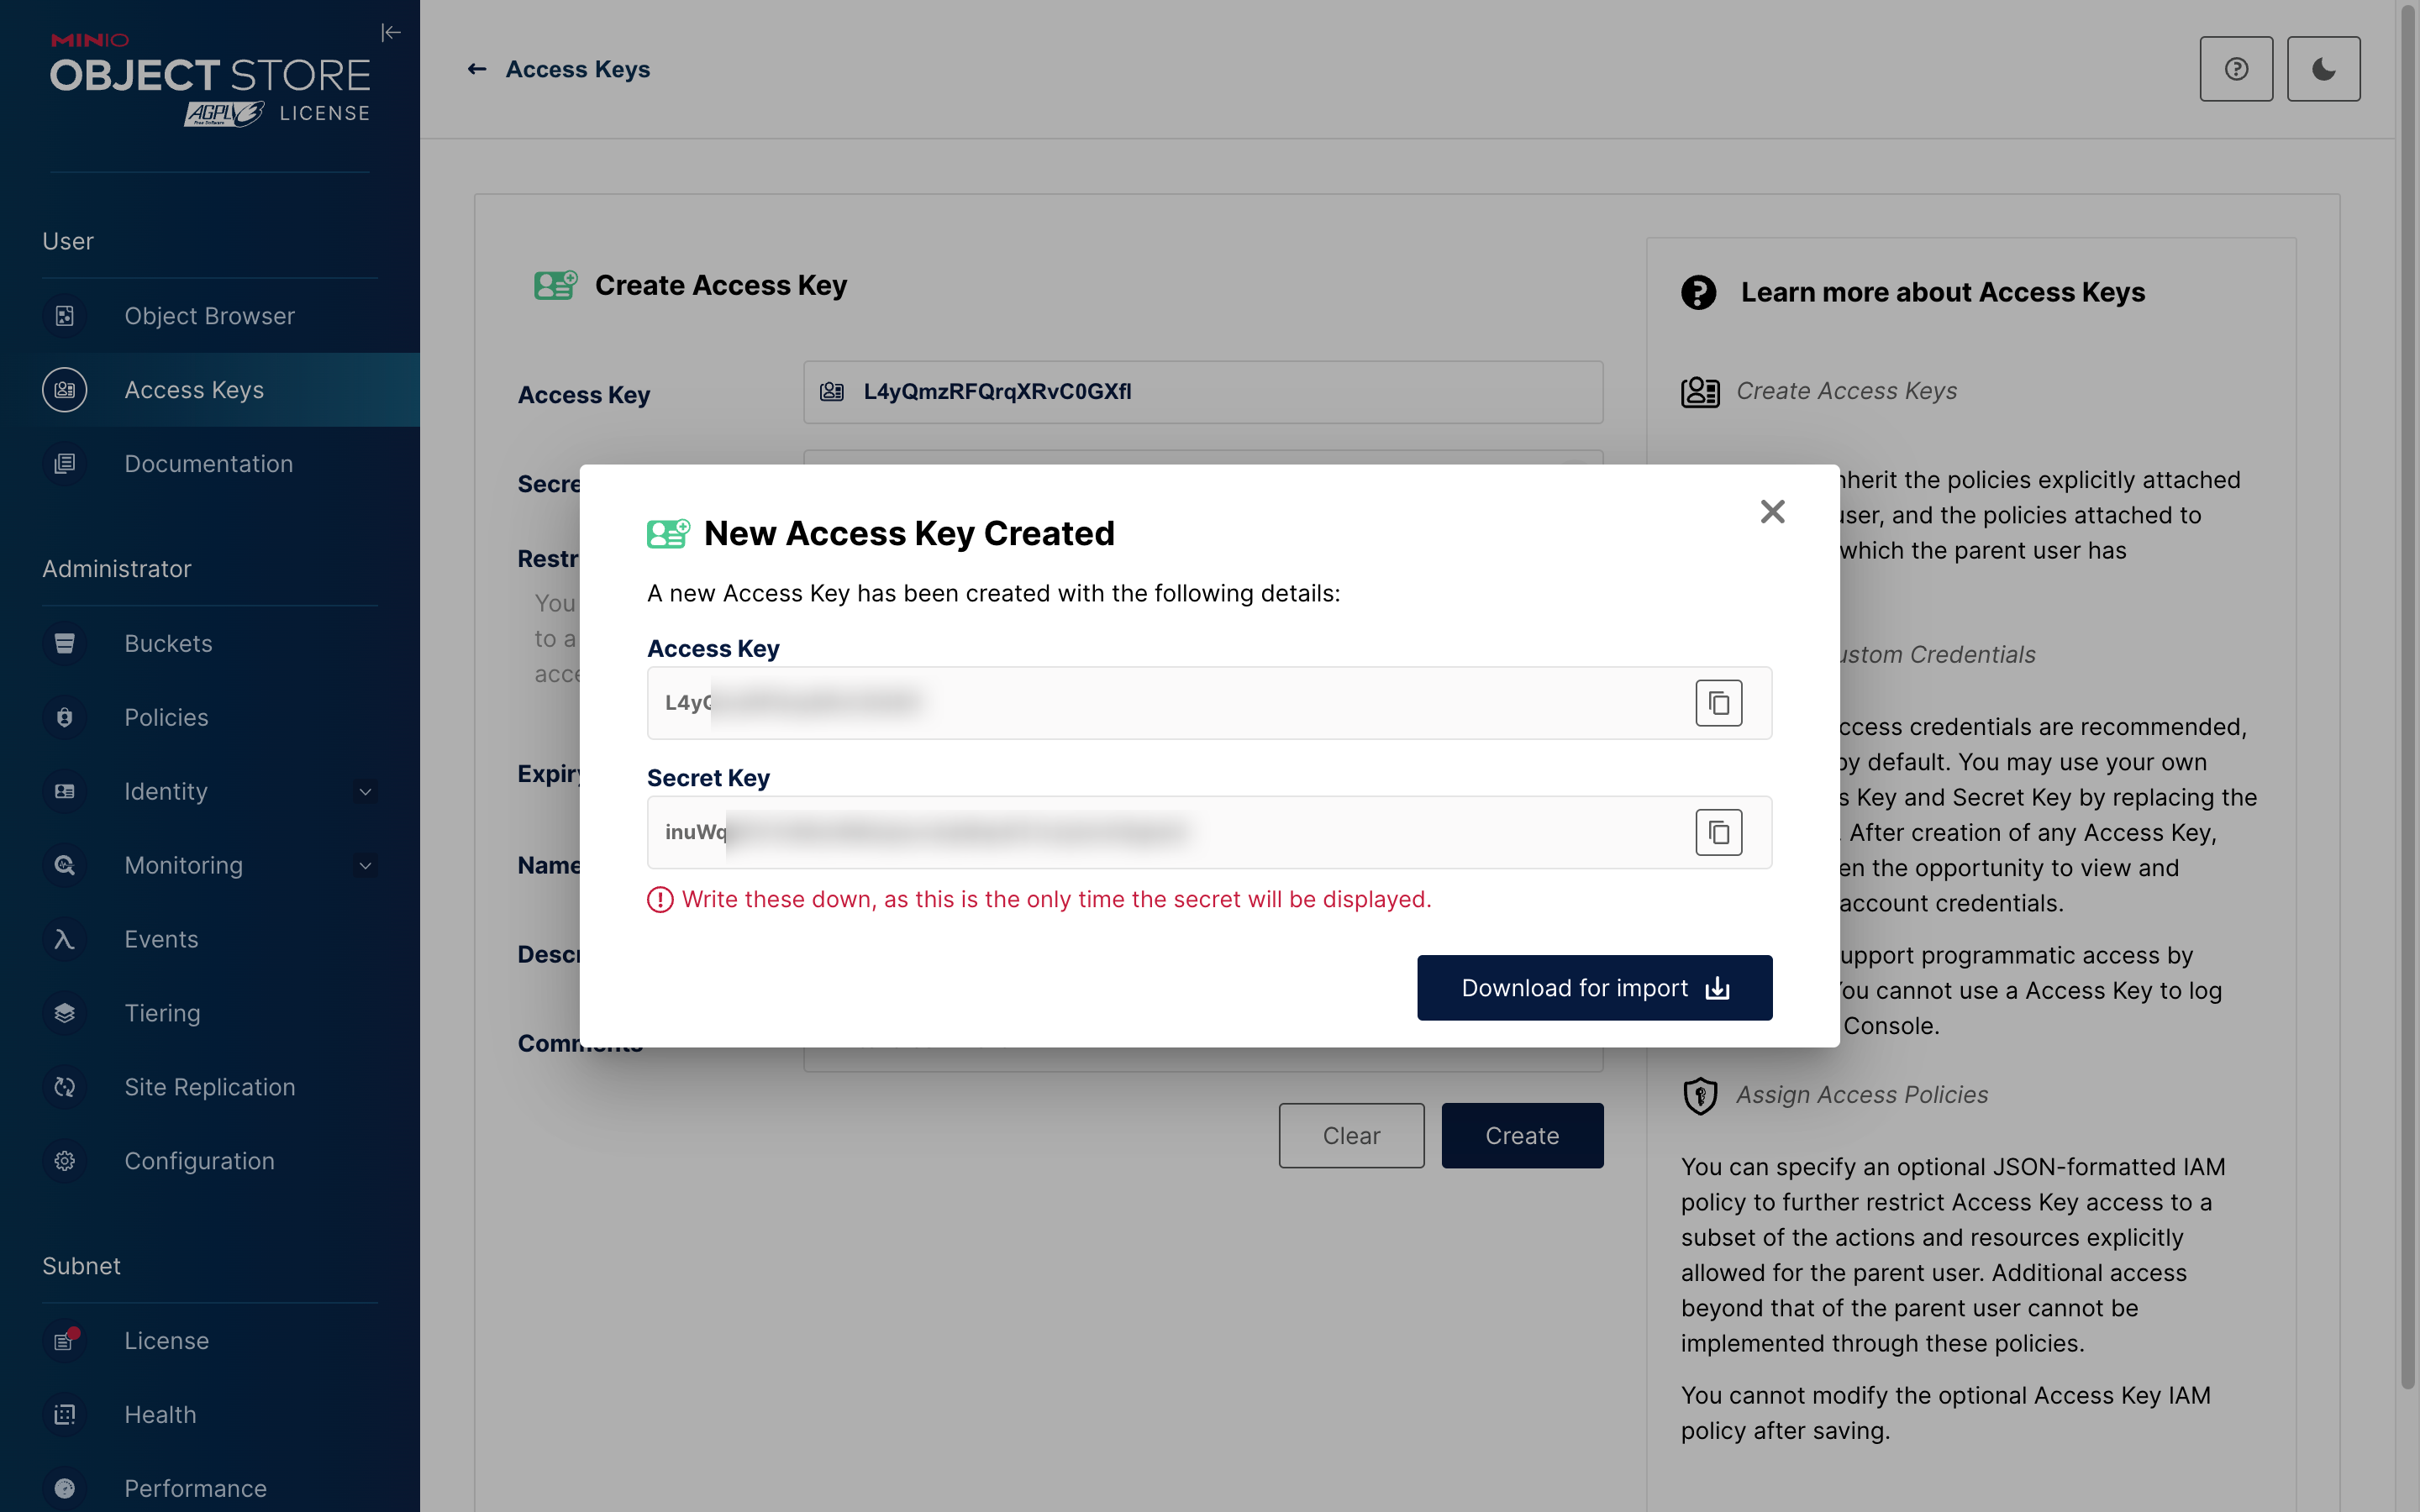Open the Buckets section icon
The height and width of the screenshot is (1512, 2420).
pyautogui.click(x=65, y=643)
